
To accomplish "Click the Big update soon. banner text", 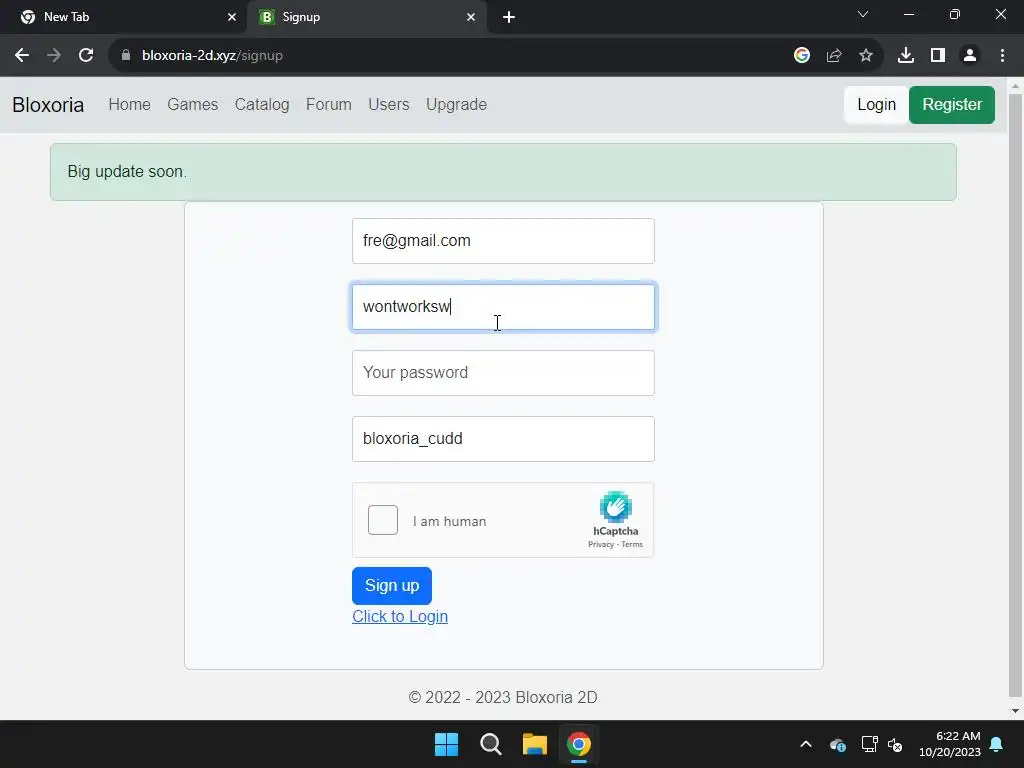I will 127,172.
